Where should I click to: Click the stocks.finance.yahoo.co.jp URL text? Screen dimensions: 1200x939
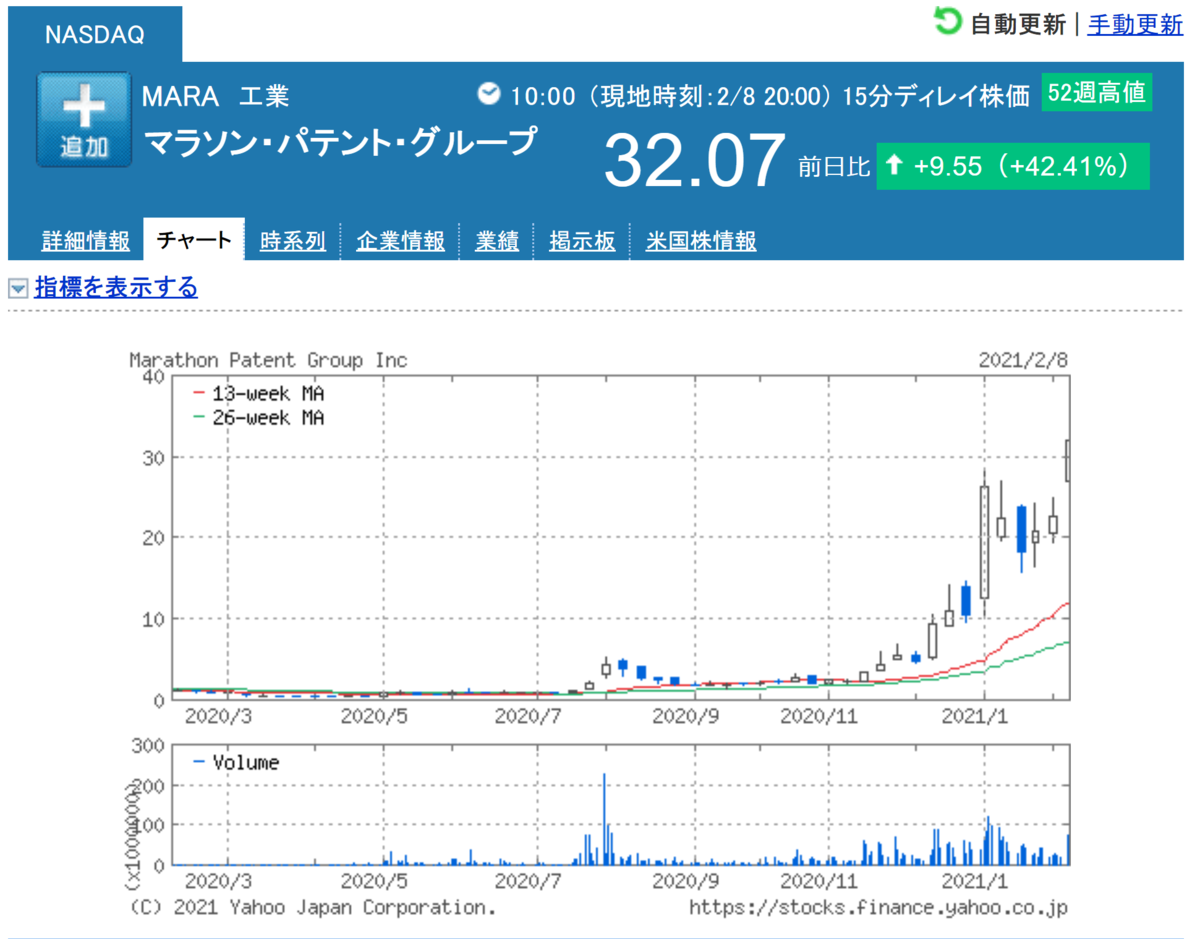click(x=879, y=908)
